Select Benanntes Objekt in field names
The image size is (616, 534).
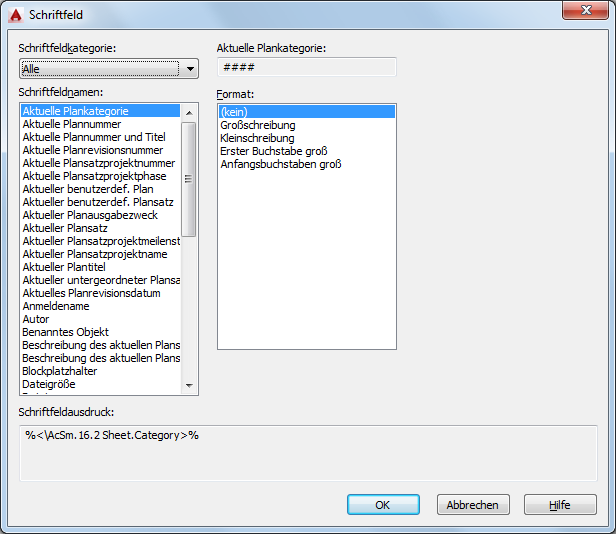[66, 332]
